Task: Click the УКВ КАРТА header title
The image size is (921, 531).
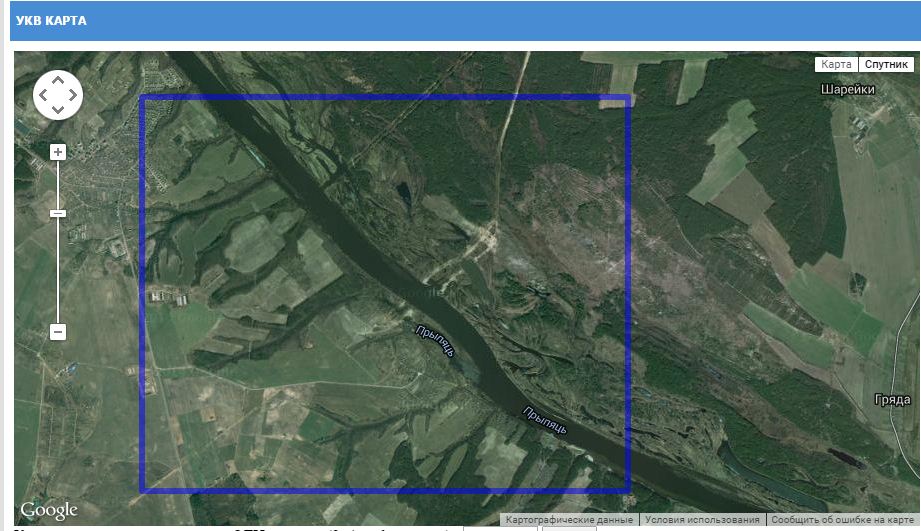Action: [x=51, y=21]
